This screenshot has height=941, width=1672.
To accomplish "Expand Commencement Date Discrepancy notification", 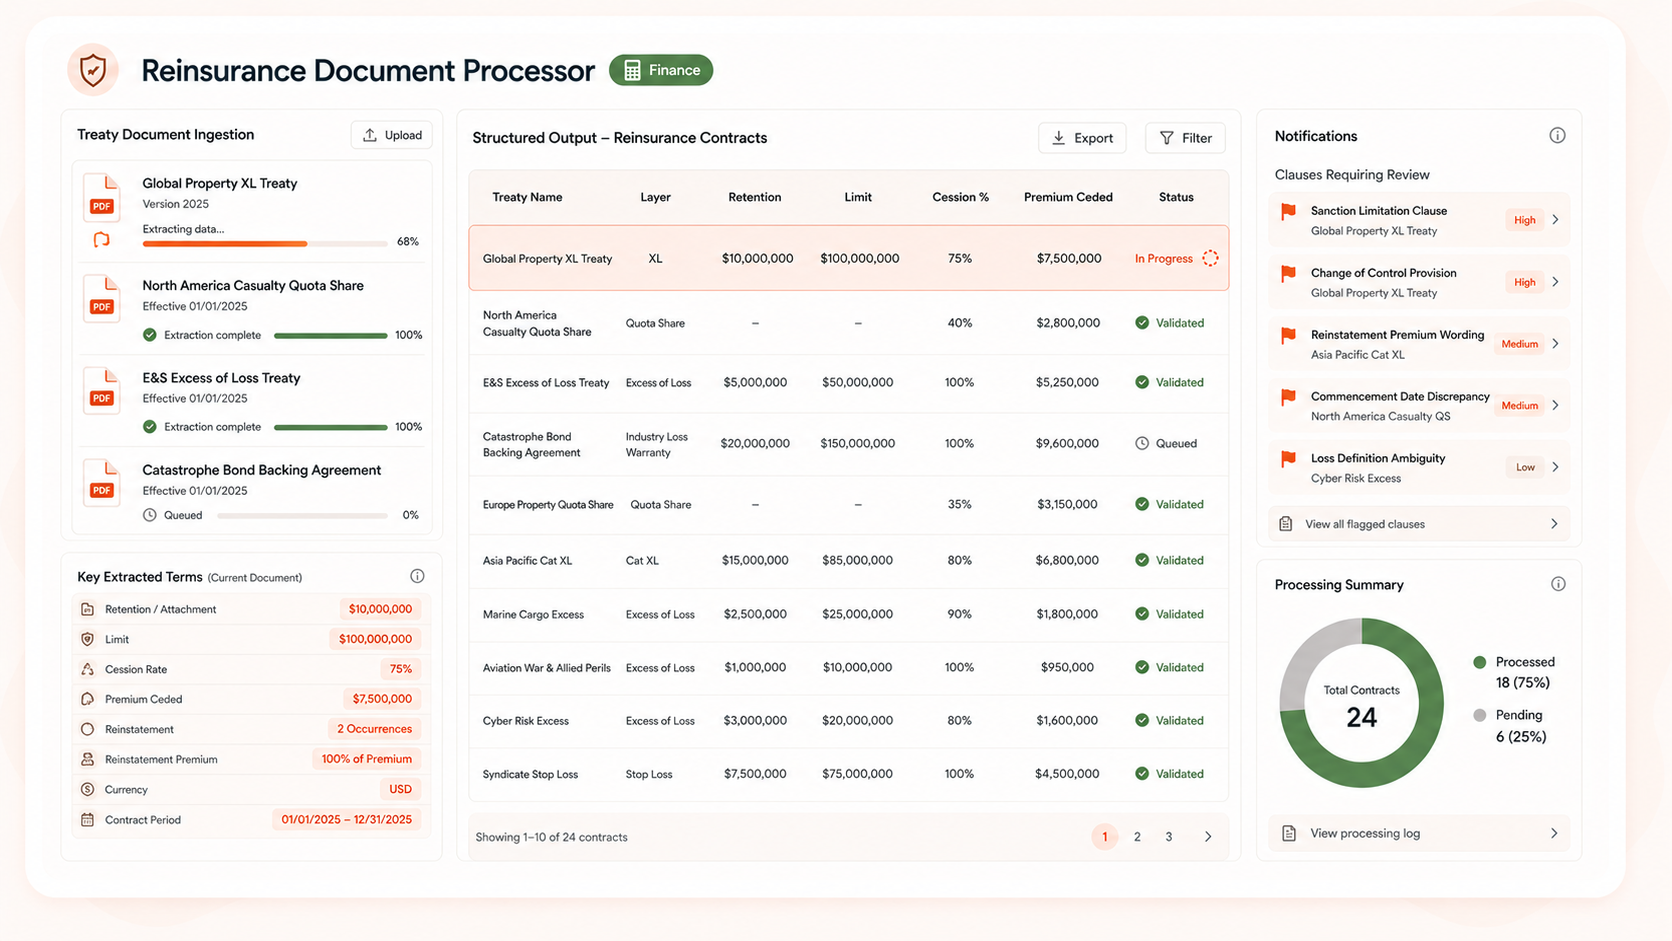I will click(1555, 405).
